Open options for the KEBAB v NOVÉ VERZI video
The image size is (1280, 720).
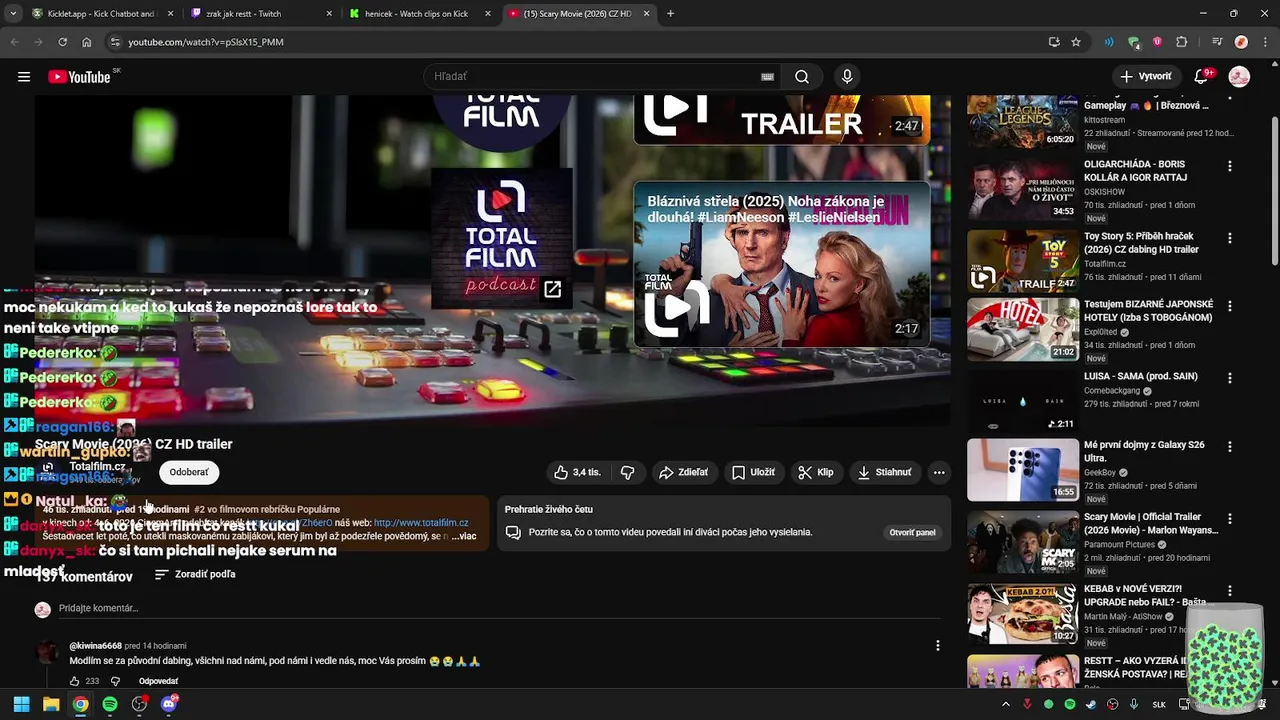pyautogui.click(x=1230, y=590)
